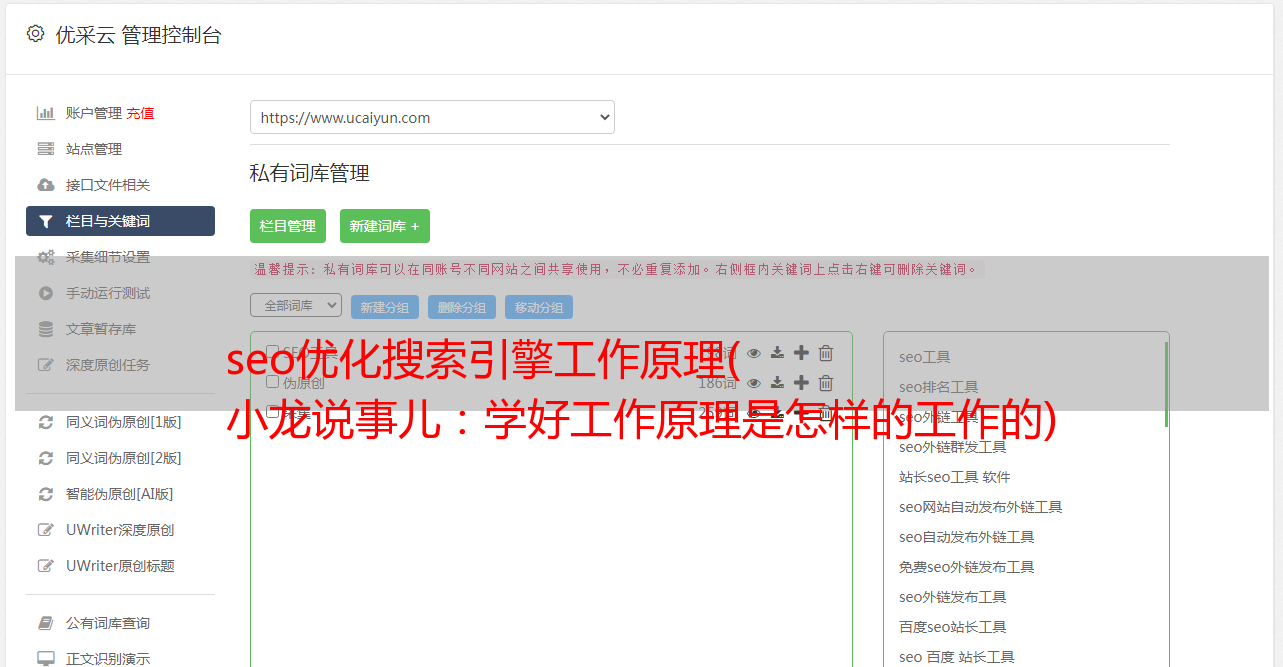This screenshot has height=667, width=1283.
Task: Open 账户管理 via its bar chart icon
Action: point(45,113)
